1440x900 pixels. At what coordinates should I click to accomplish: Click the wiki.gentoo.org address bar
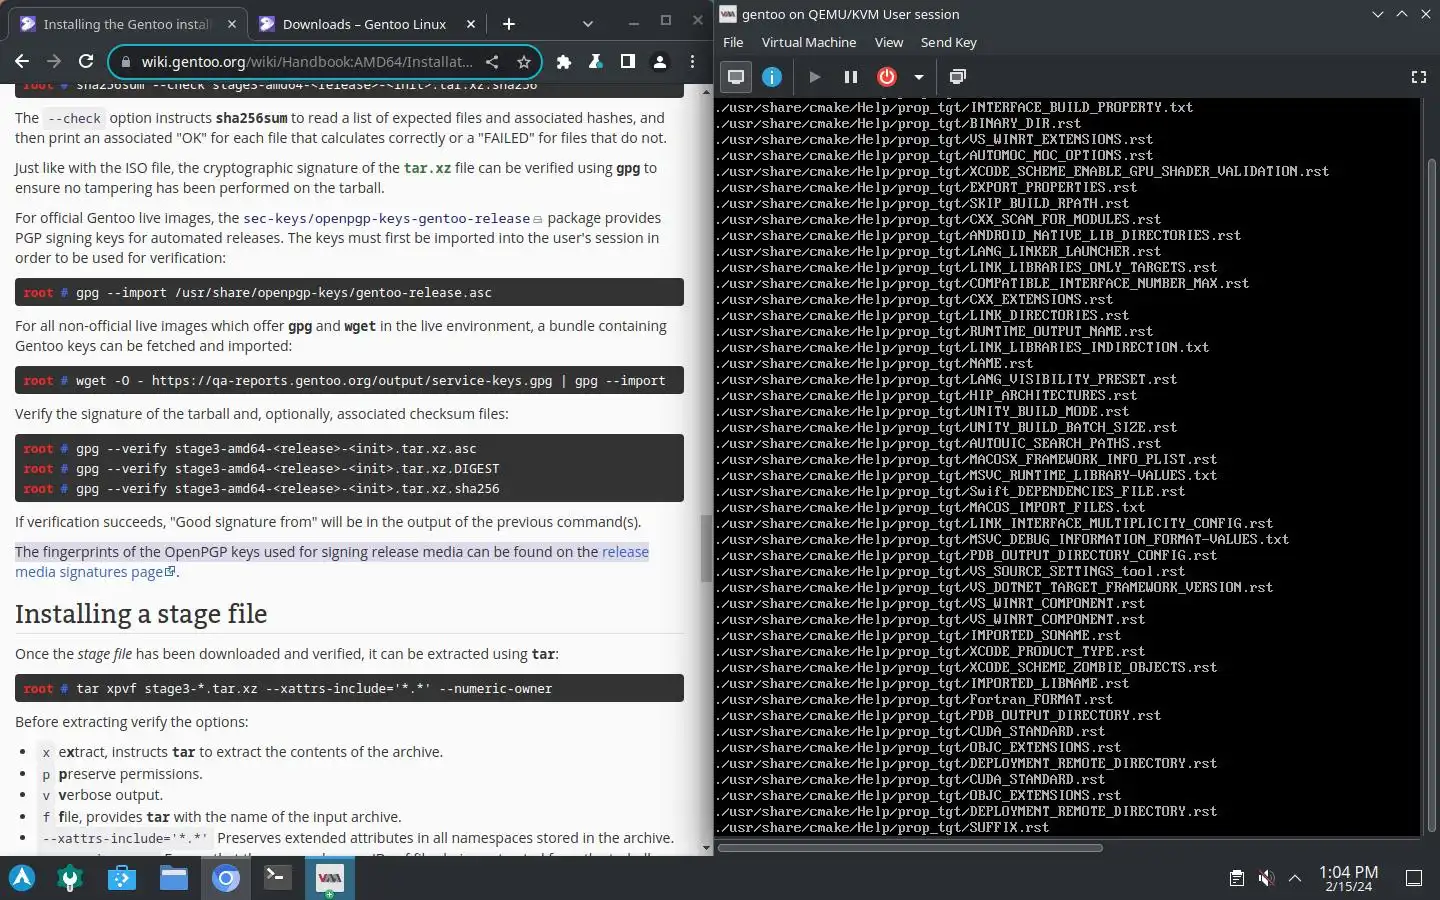click(305, 62)
